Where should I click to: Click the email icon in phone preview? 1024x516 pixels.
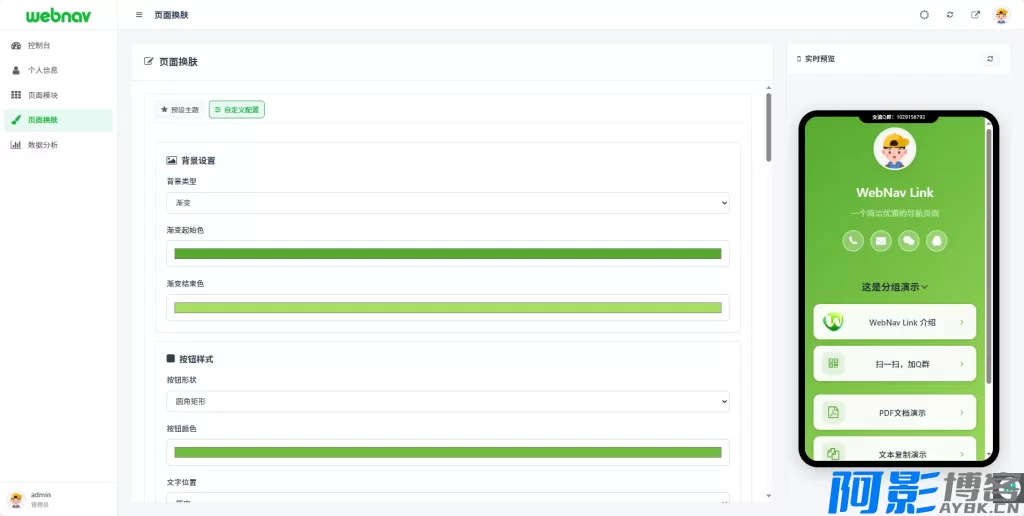(x=881, y=240)
